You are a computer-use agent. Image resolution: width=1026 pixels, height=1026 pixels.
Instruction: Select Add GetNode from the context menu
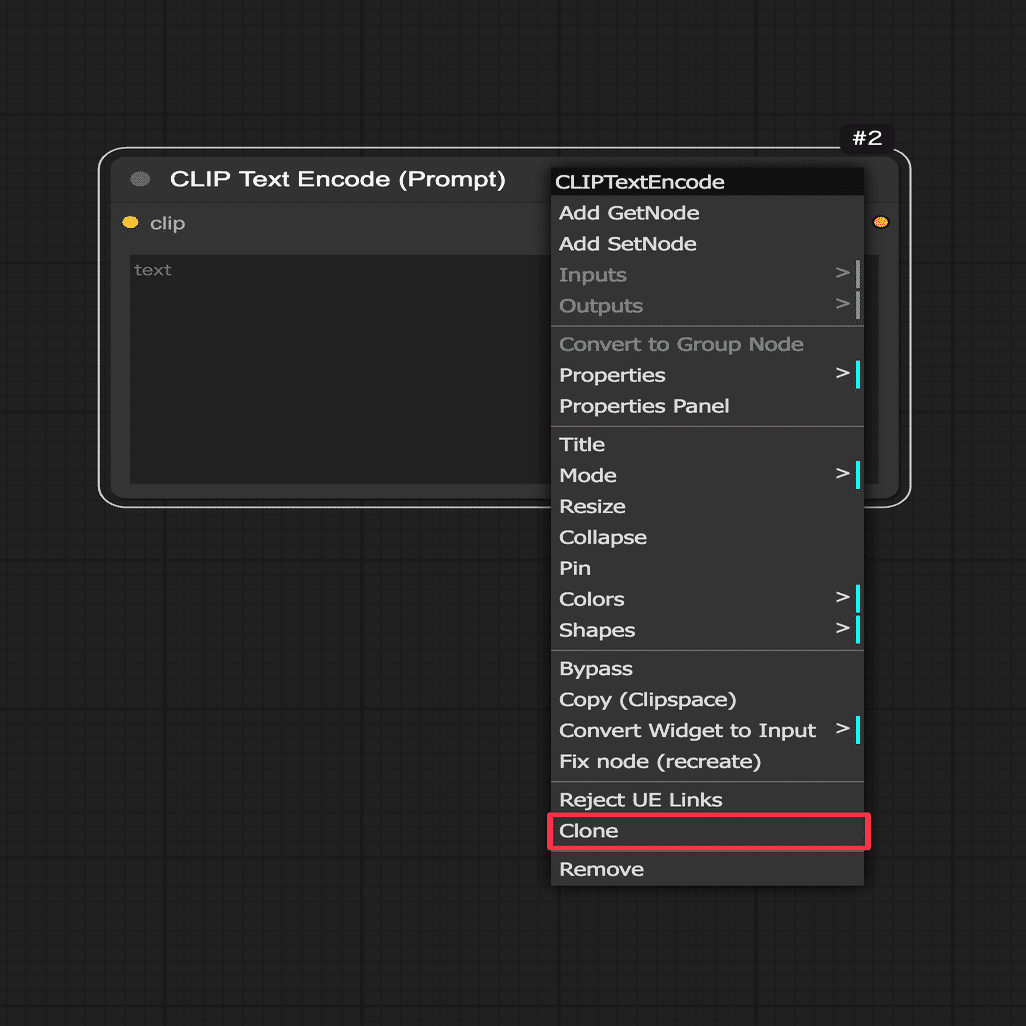pos(707,213)
